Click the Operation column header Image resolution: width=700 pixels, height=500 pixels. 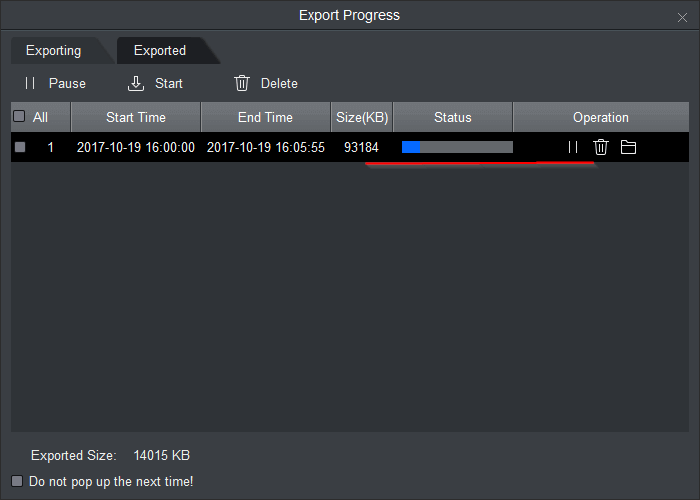click(600, 118)
